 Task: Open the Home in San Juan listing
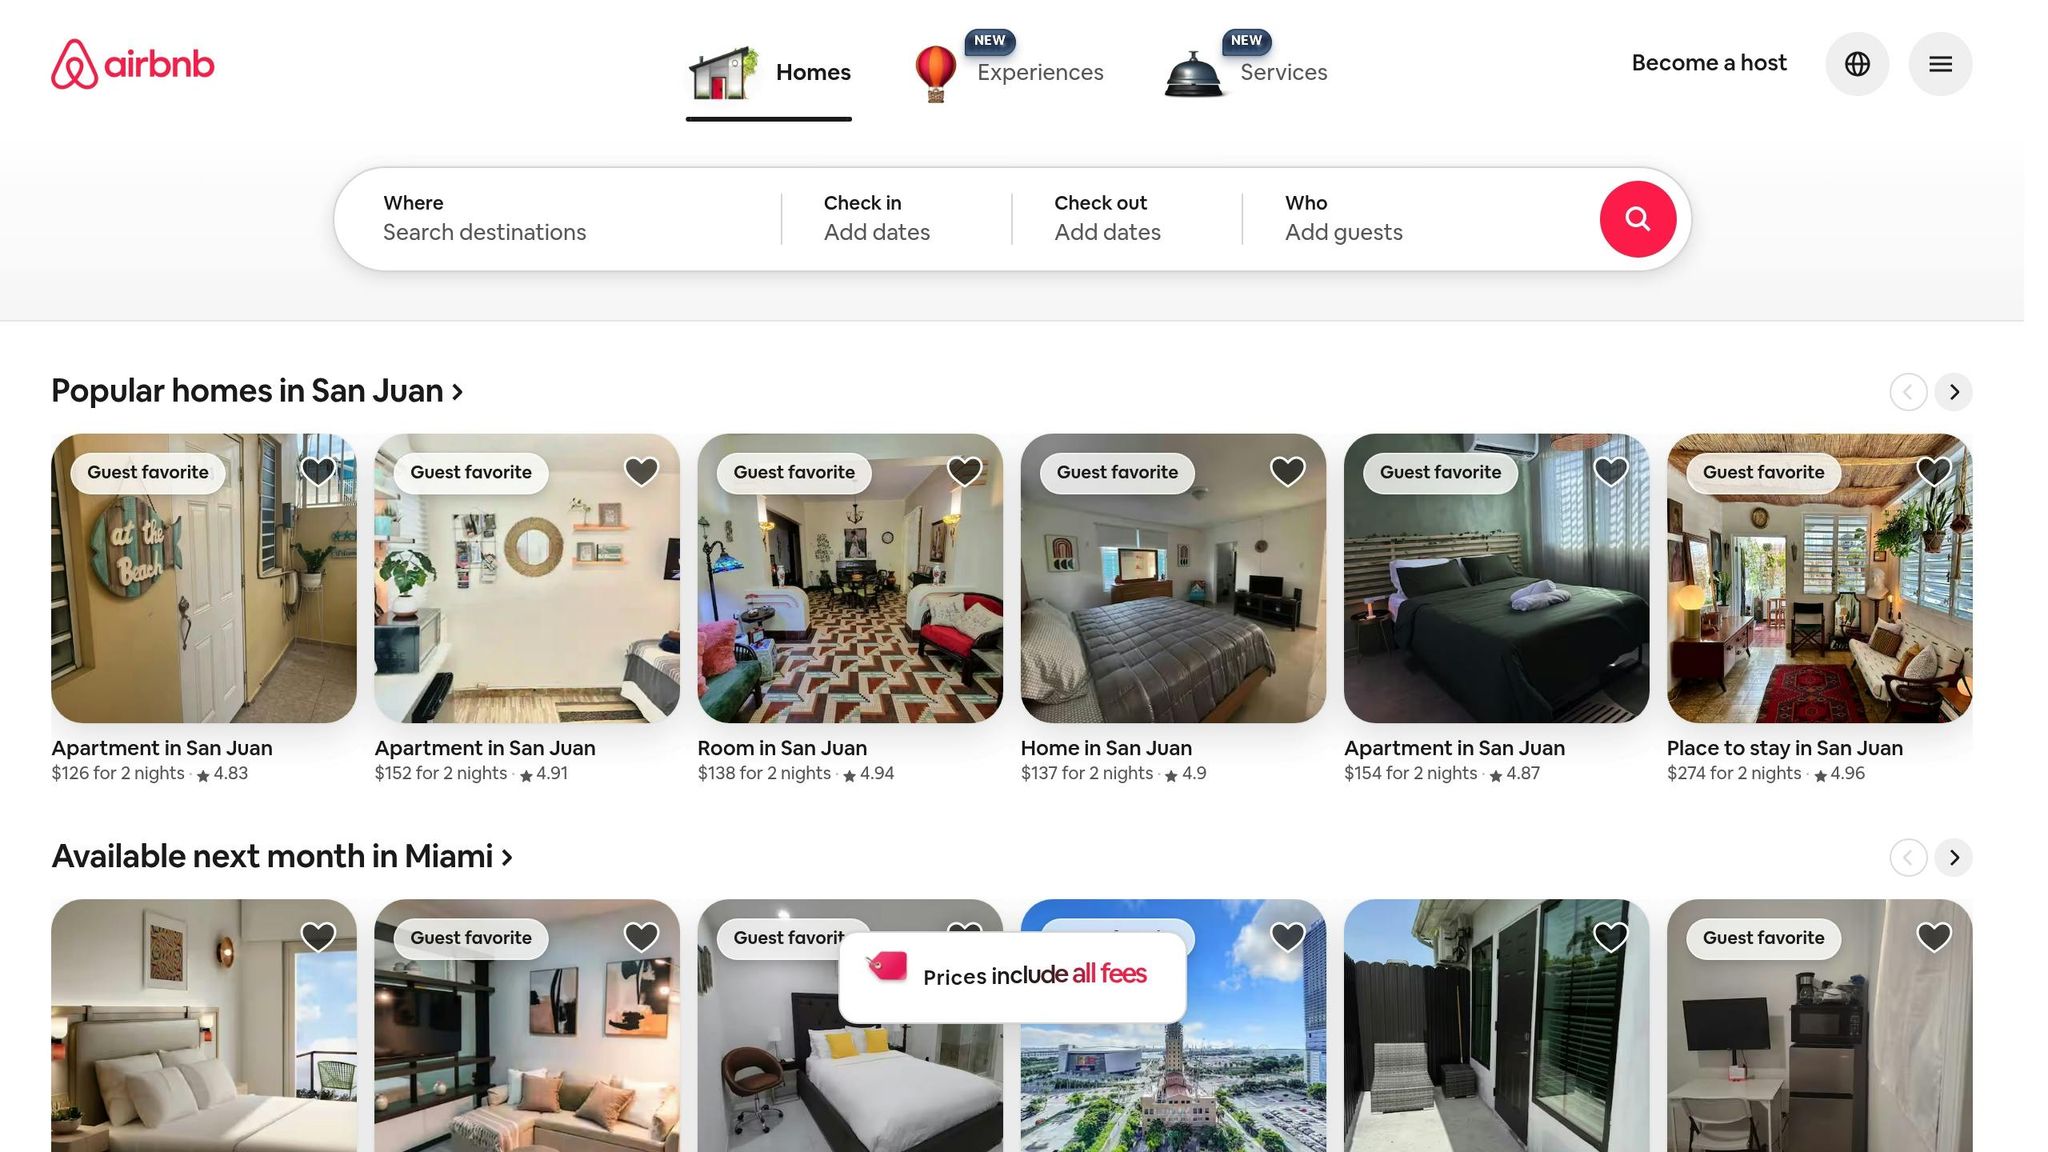click(1172, 578)
